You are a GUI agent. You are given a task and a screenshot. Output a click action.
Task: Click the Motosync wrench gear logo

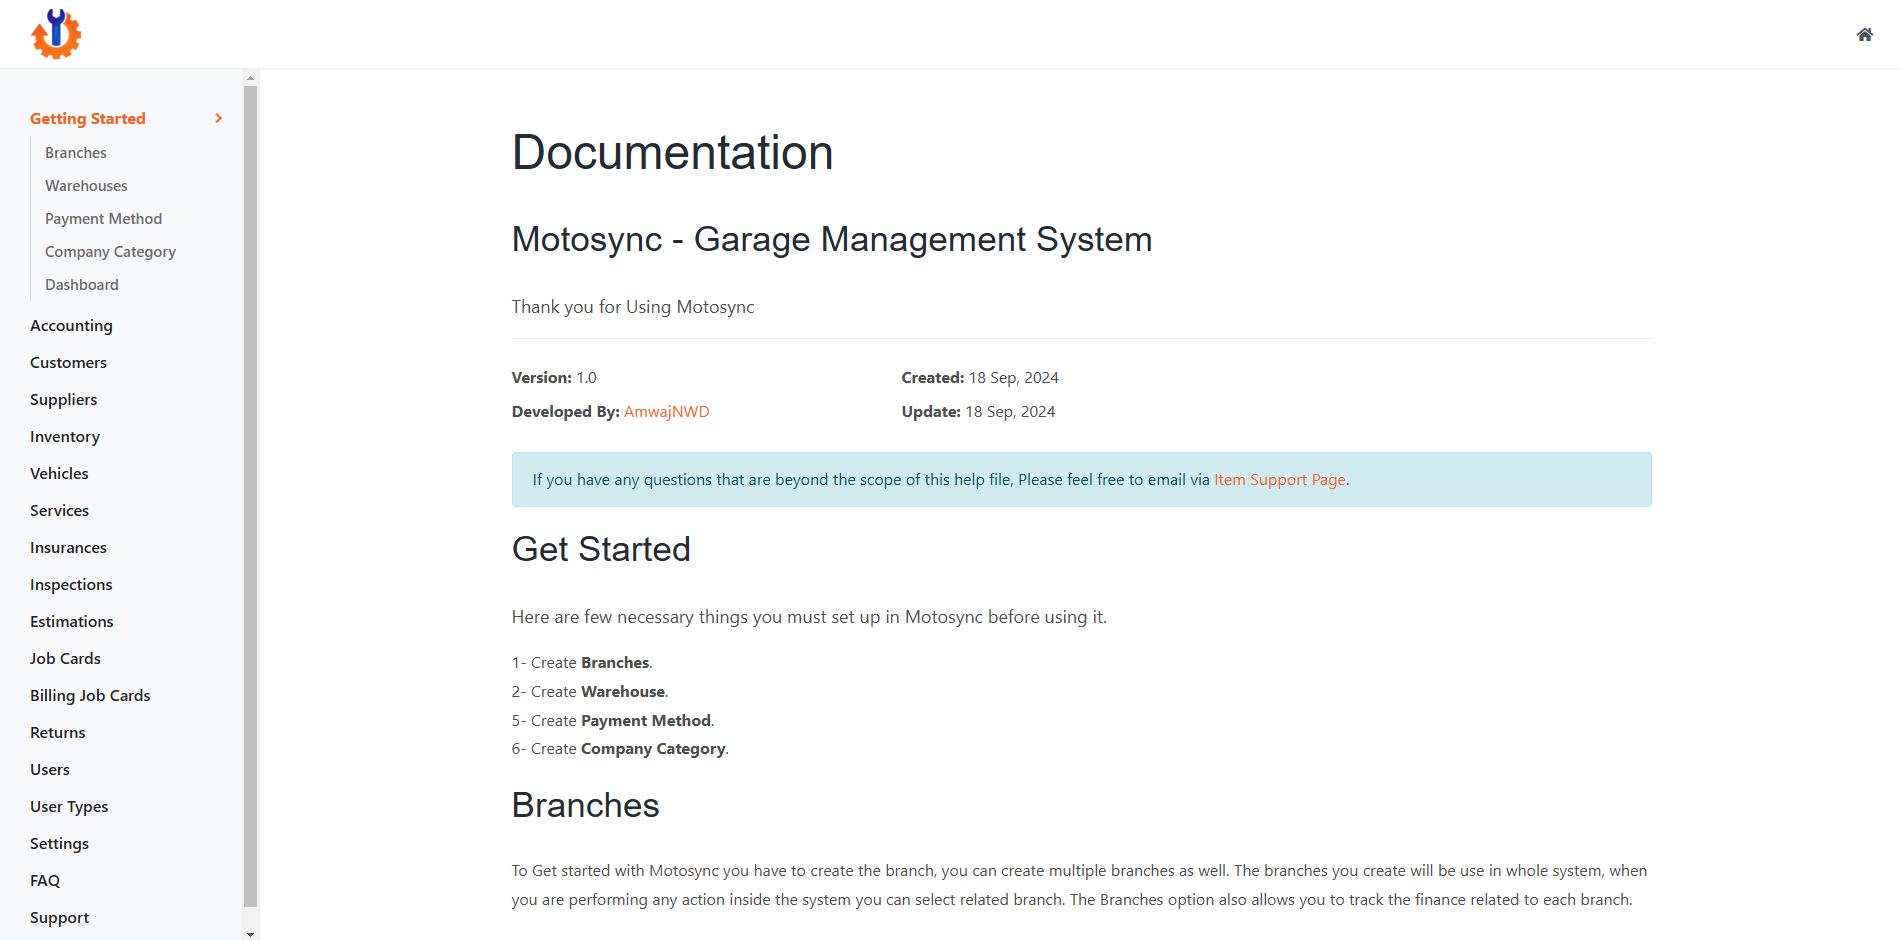click(x=56, y=34)
